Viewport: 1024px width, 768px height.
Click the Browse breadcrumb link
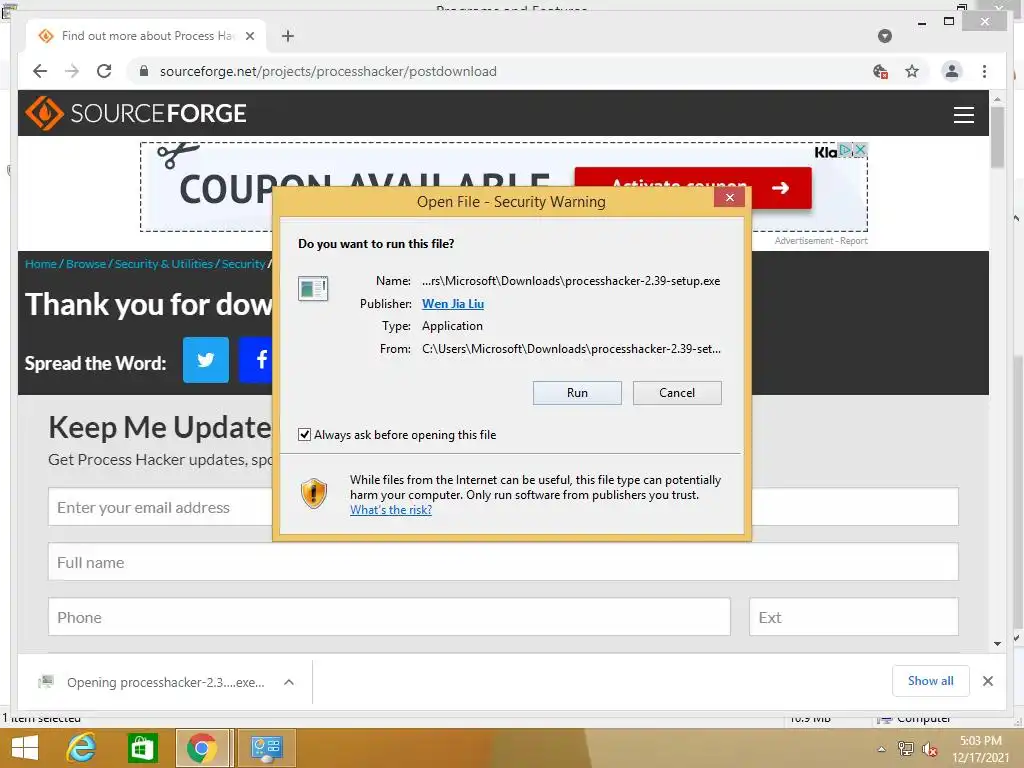(86, 264)
